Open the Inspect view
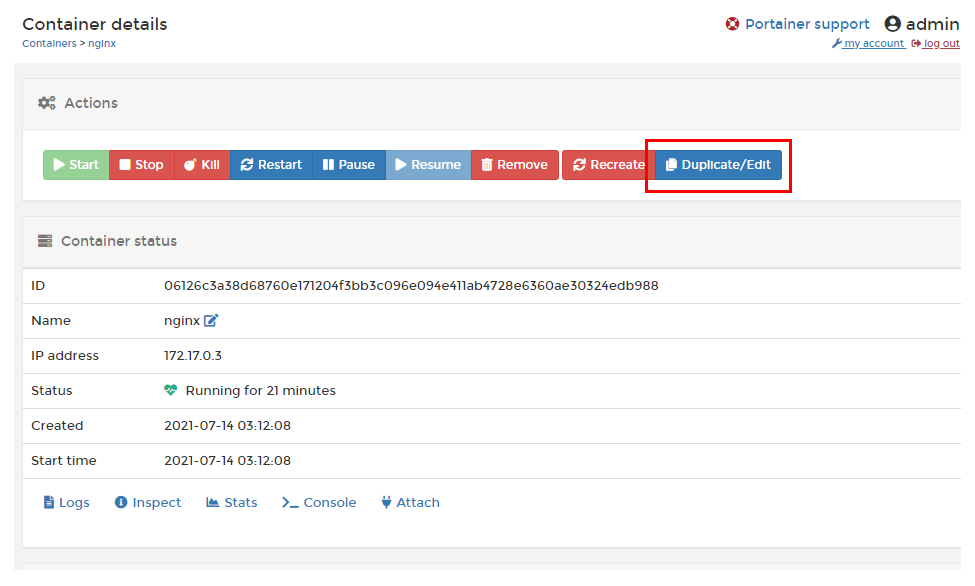This screenshot has width=975, height=586. tap(148, 503)
